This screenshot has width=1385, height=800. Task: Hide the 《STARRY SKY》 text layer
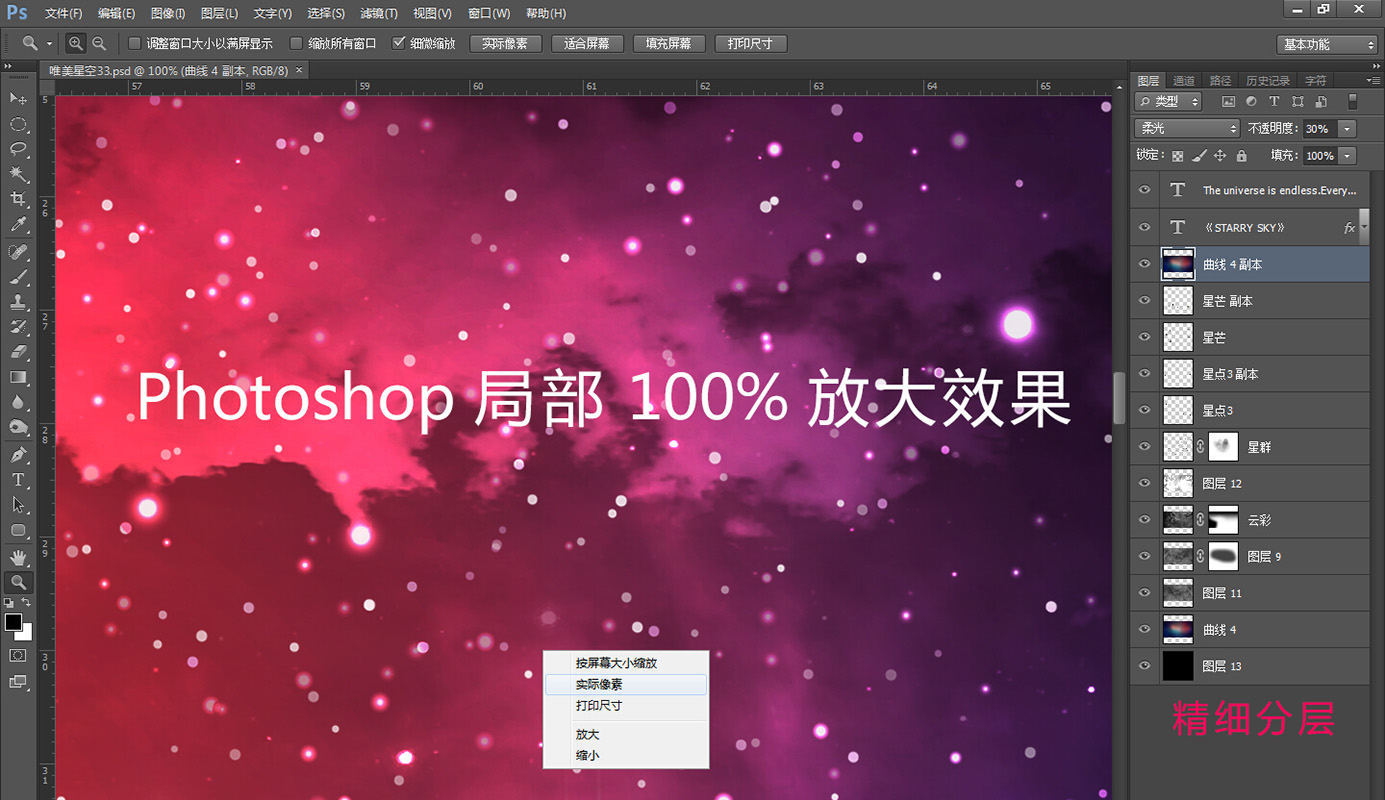coord(1146,228)
